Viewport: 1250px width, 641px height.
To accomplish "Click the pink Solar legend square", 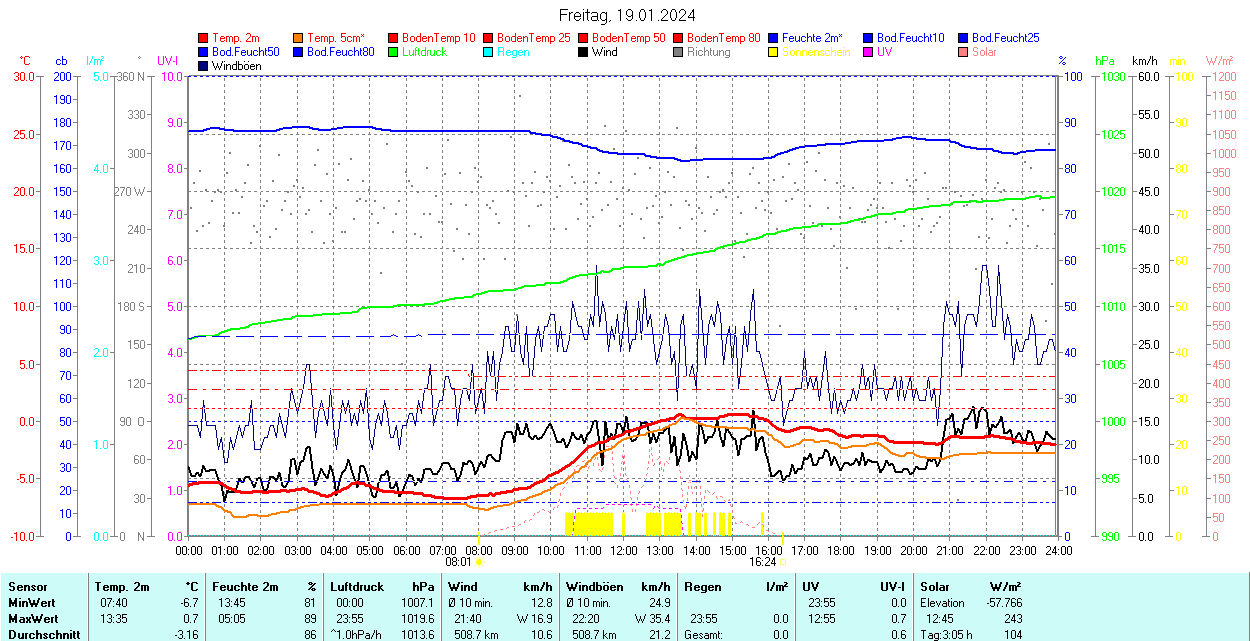I will [964, 52].
